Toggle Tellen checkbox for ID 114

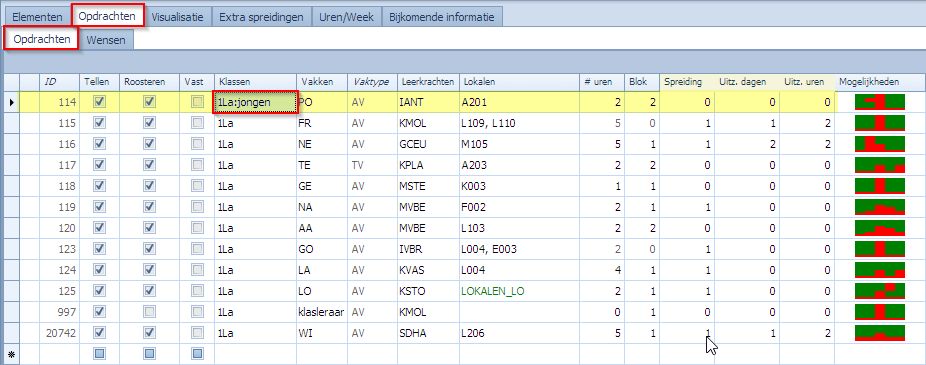coord(99,102)
